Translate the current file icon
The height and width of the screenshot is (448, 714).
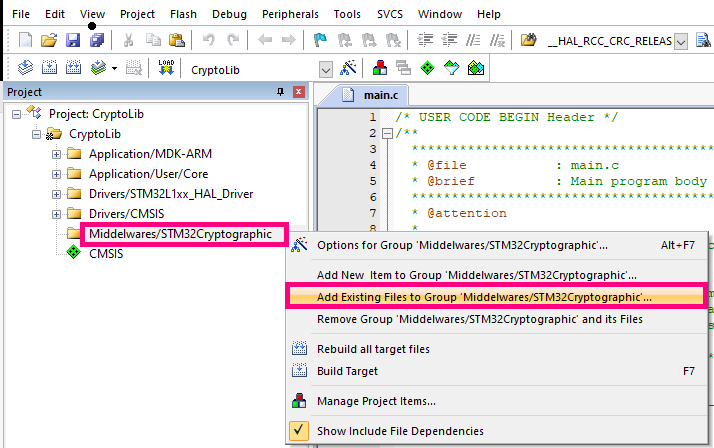pyautogui.click(x=25, y=68)
